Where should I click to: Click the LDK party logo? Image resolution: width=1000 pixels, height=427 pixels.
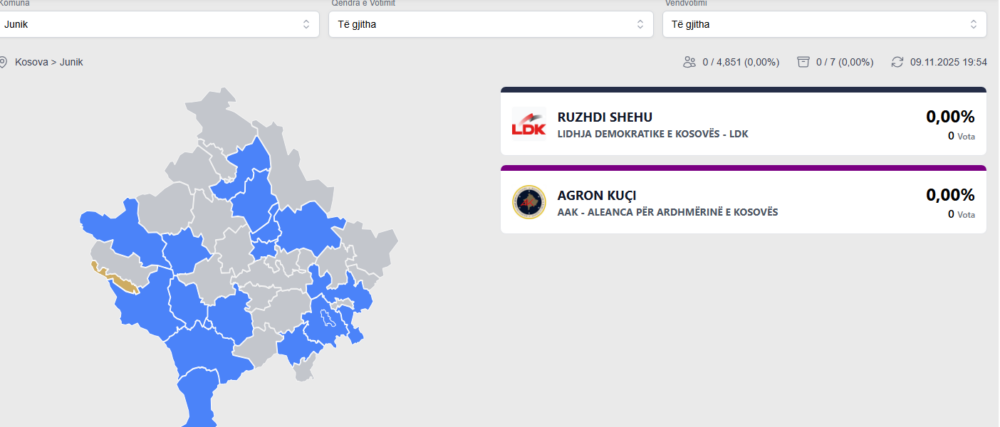(527, 123)
